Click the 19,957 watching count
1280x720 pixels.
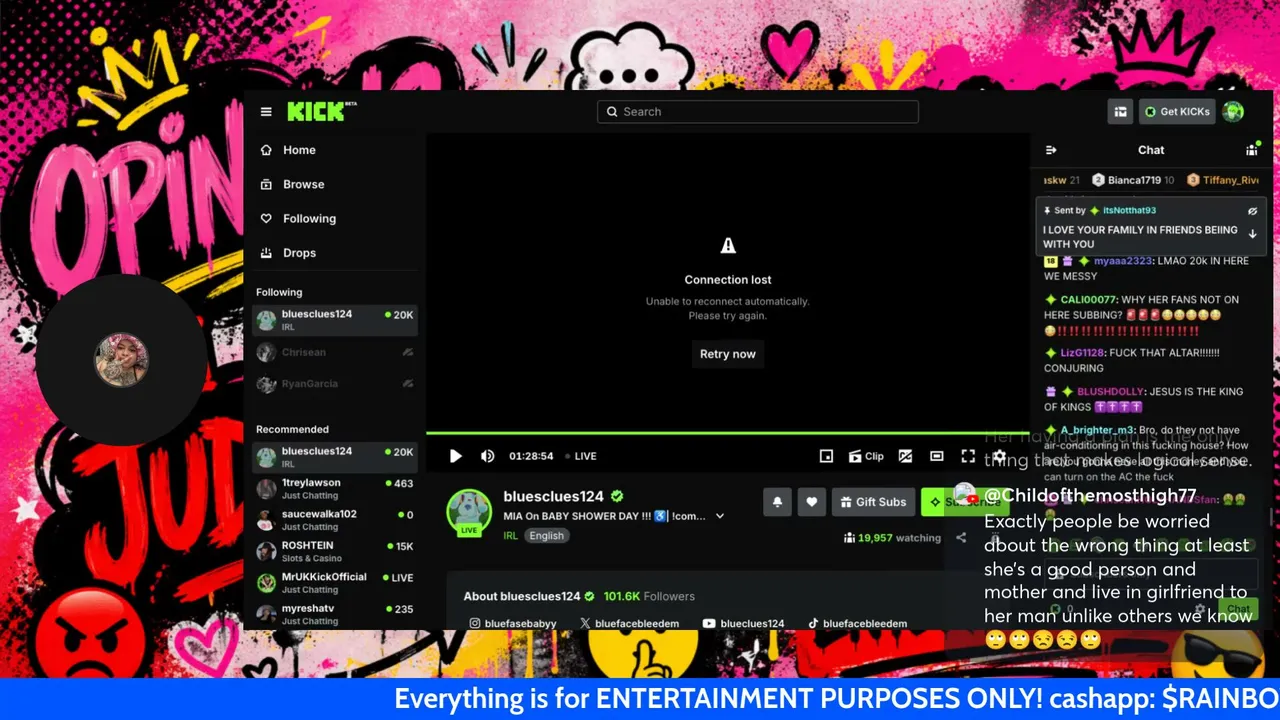892,538
